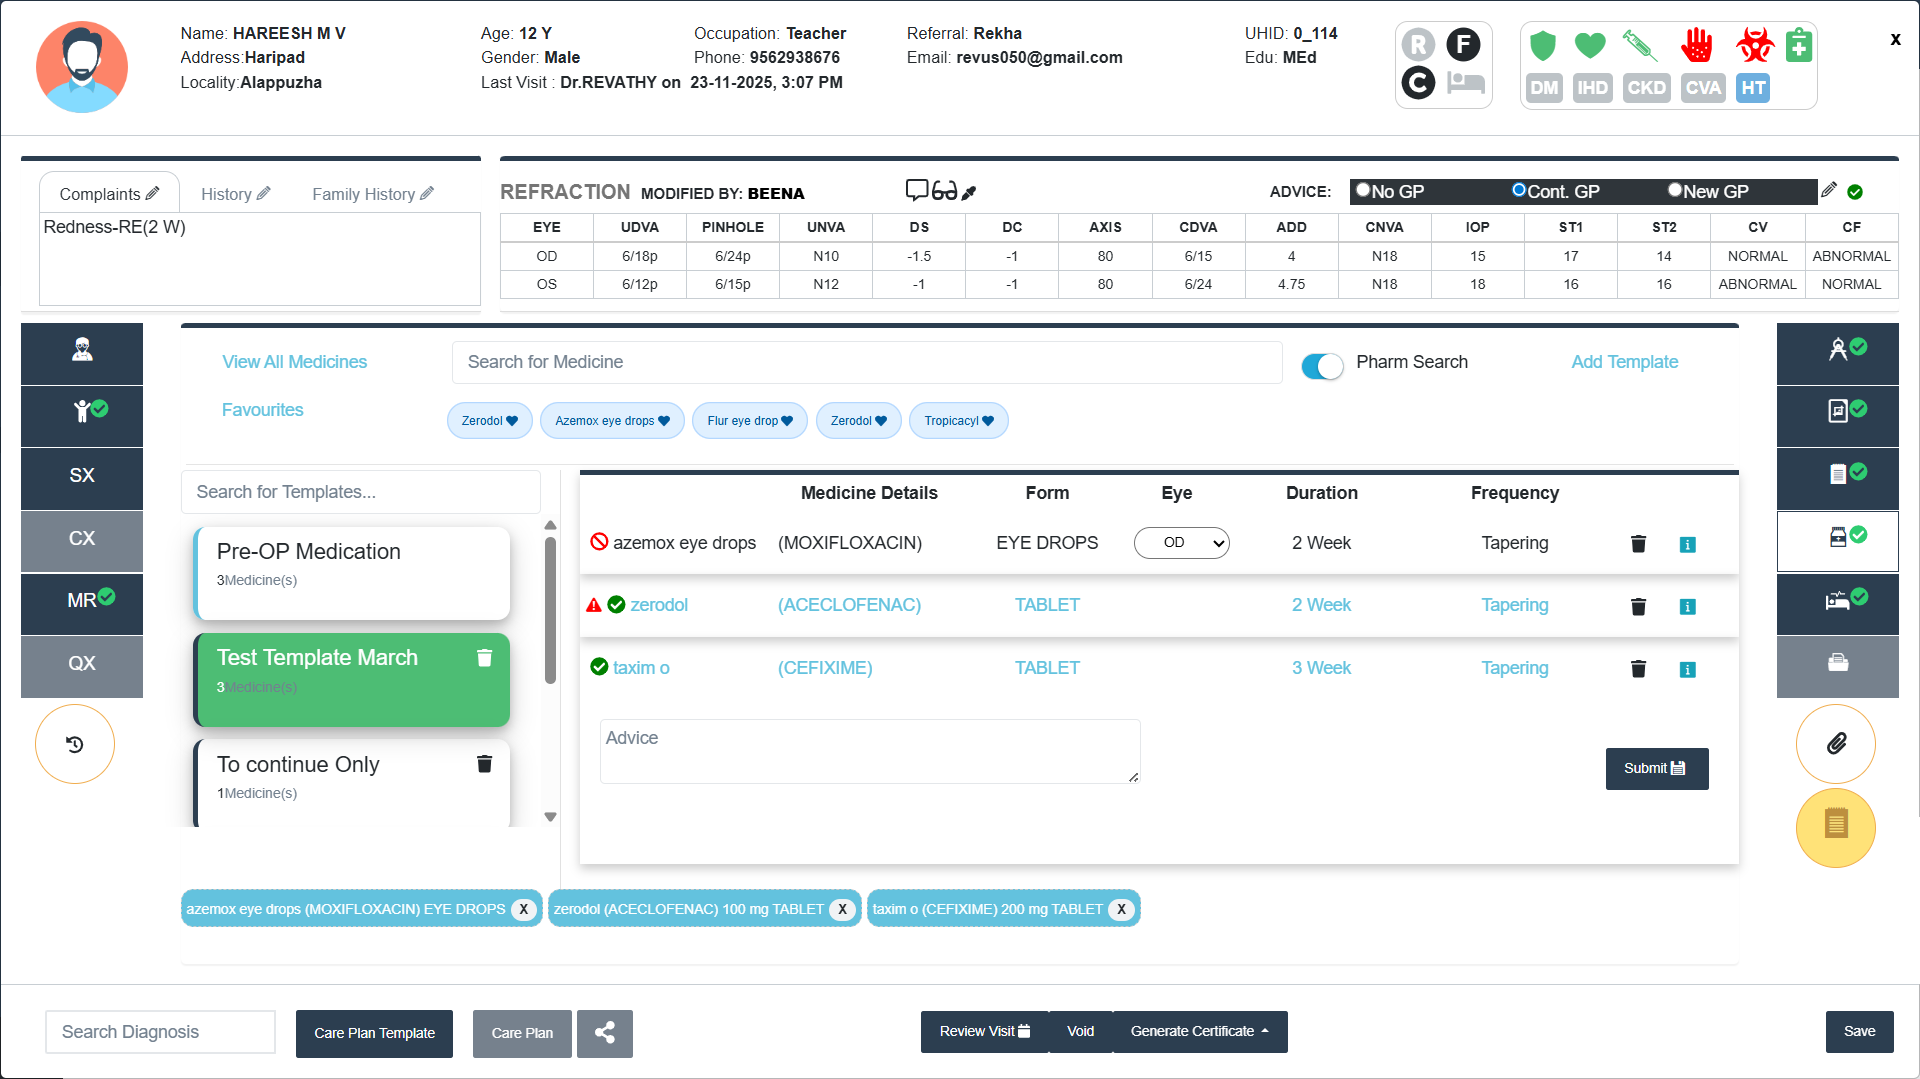Click the HT condition badge
Screen dimensions: 1920x1079
(1752, 88)
